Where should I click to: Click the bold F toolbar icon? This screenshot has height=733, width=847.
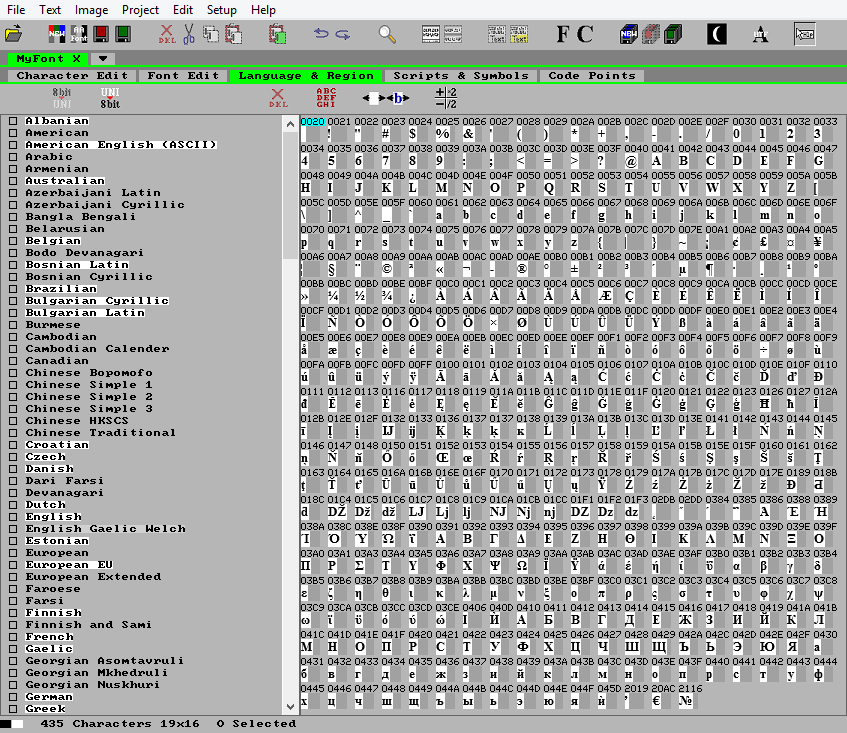[x=563, y=34]
